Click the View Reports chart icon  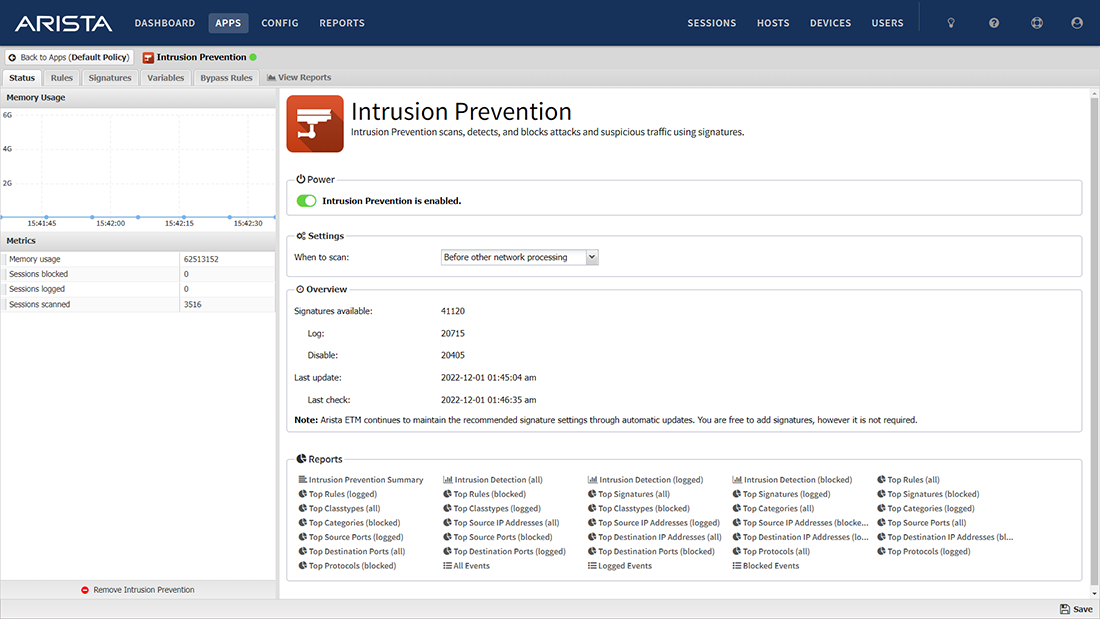click(271, 77)
